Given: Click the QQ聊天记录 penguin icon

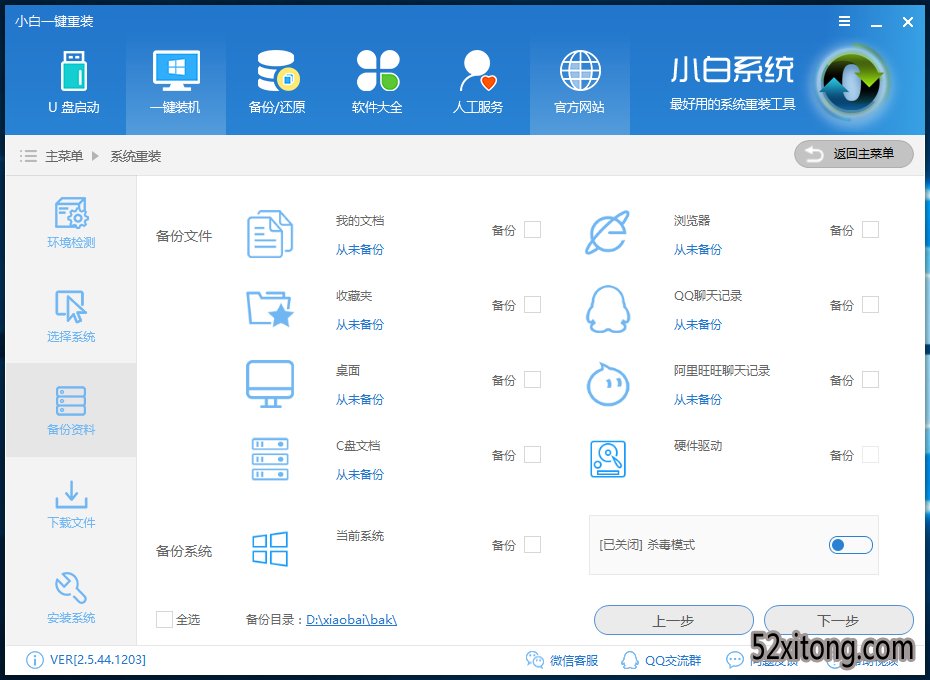Looking at the screenshot, I should pyautogui.click(x=607, y=309).
